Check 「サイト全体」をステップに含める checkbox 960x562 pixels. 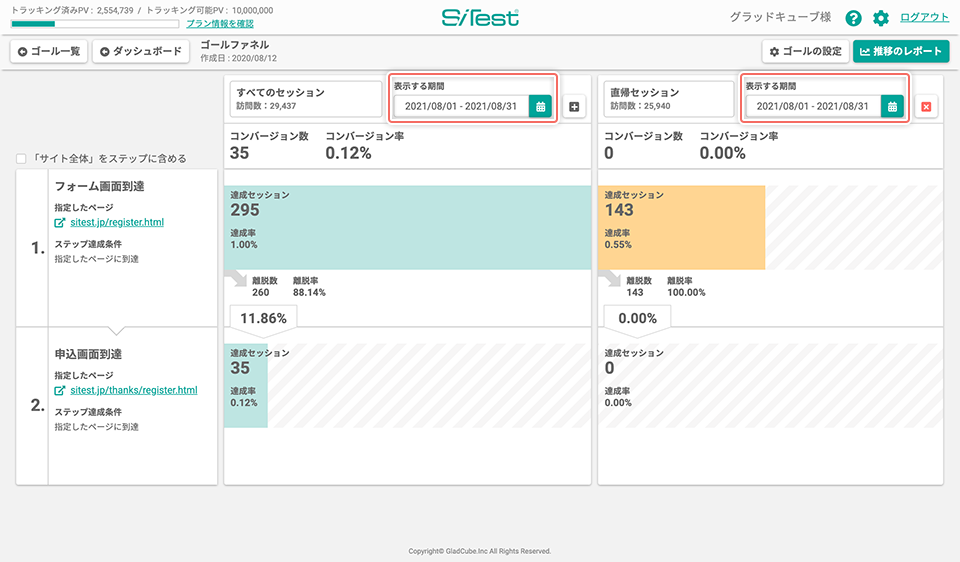pos(21,159)
